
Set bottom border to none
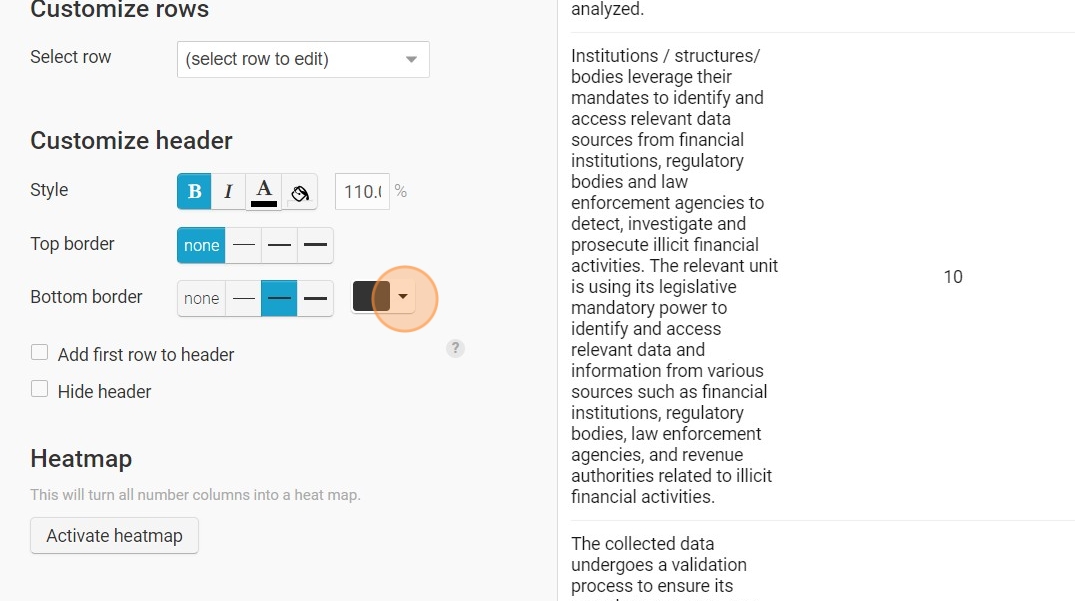(201, 298)
